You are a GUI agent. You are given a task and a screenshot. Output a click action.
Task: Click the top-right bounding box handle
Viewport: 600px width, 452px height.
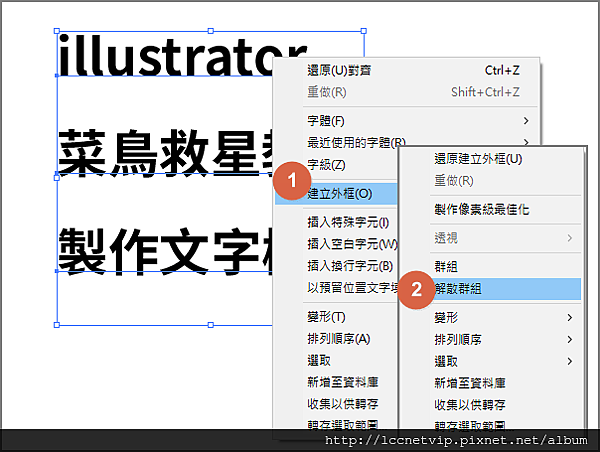click(364, 31)
